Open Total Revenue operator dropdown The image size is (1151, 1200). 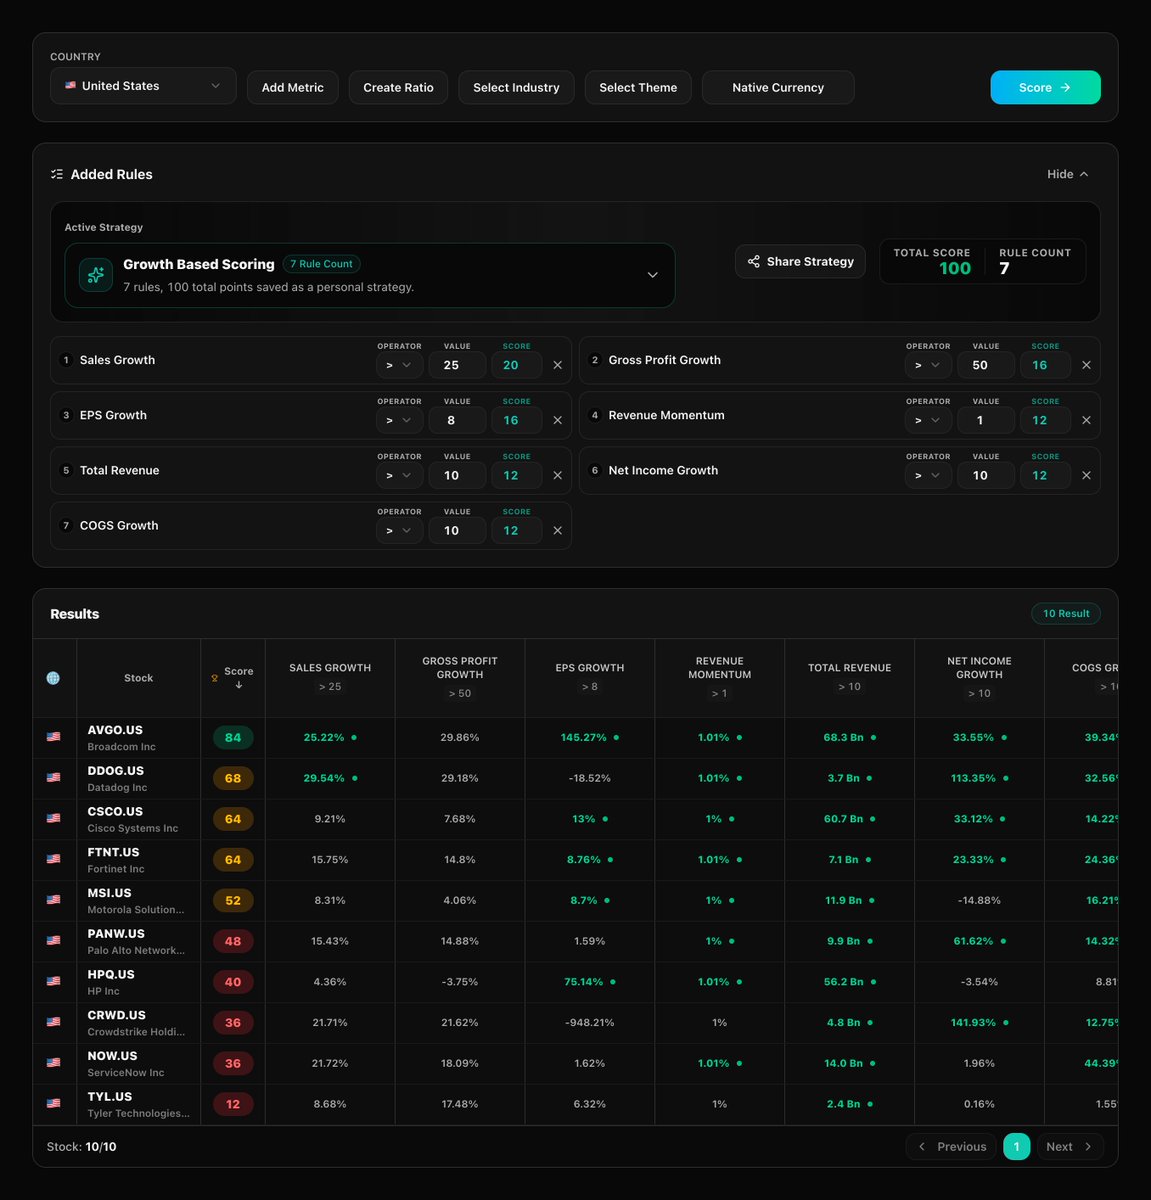tap(399, 475)
